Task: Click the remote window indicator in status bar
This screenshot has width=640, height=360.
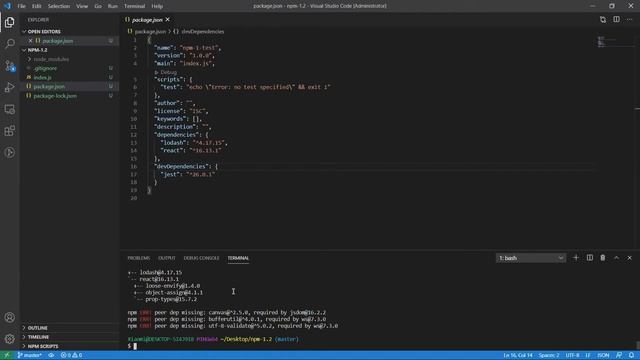Action: pos(7,355)
